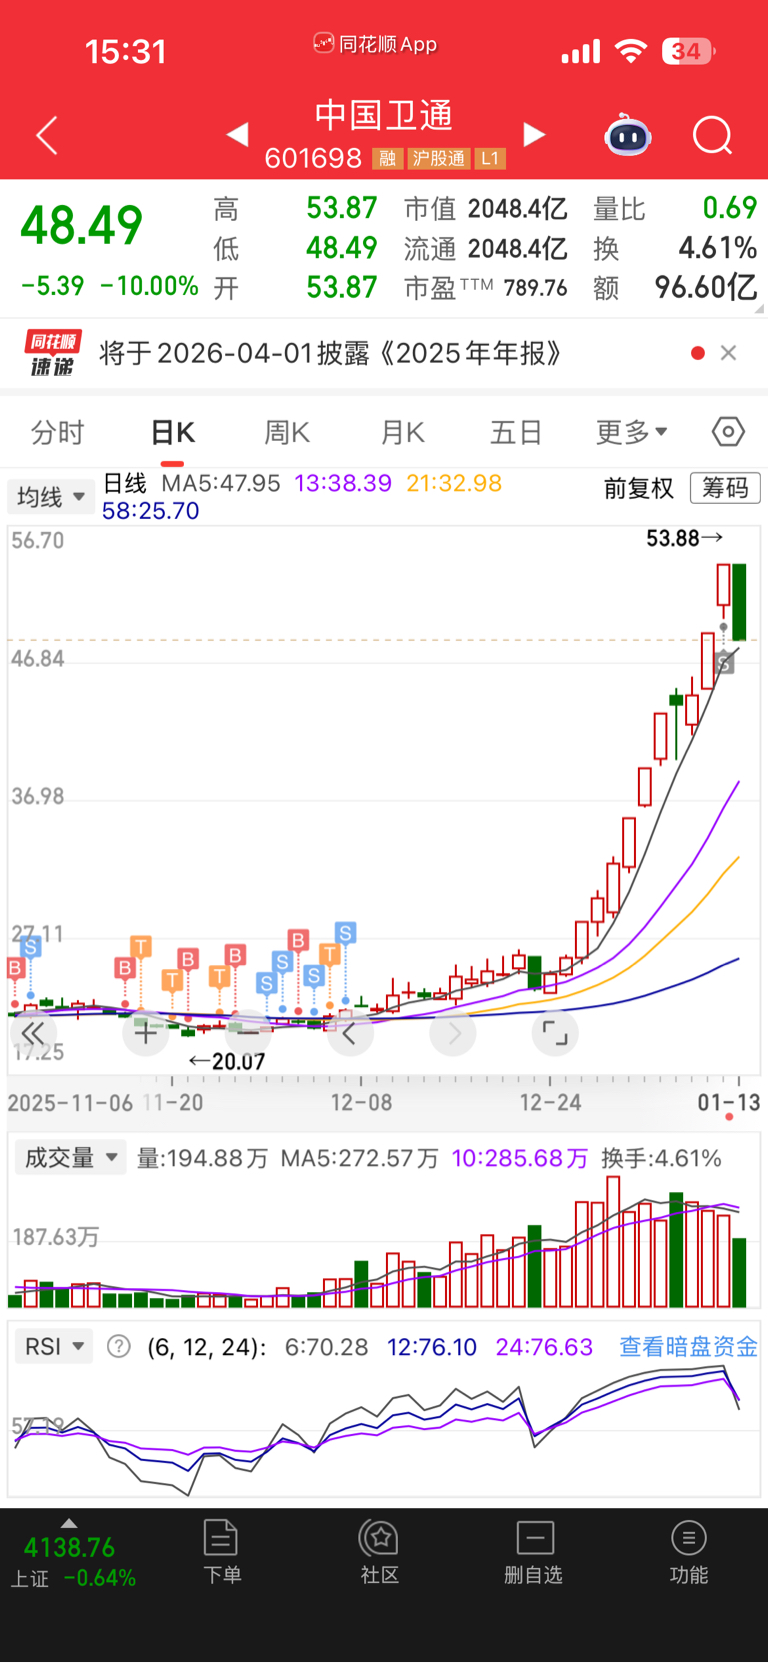Switch to 周K weekly tab

click(x=286, y=432)
